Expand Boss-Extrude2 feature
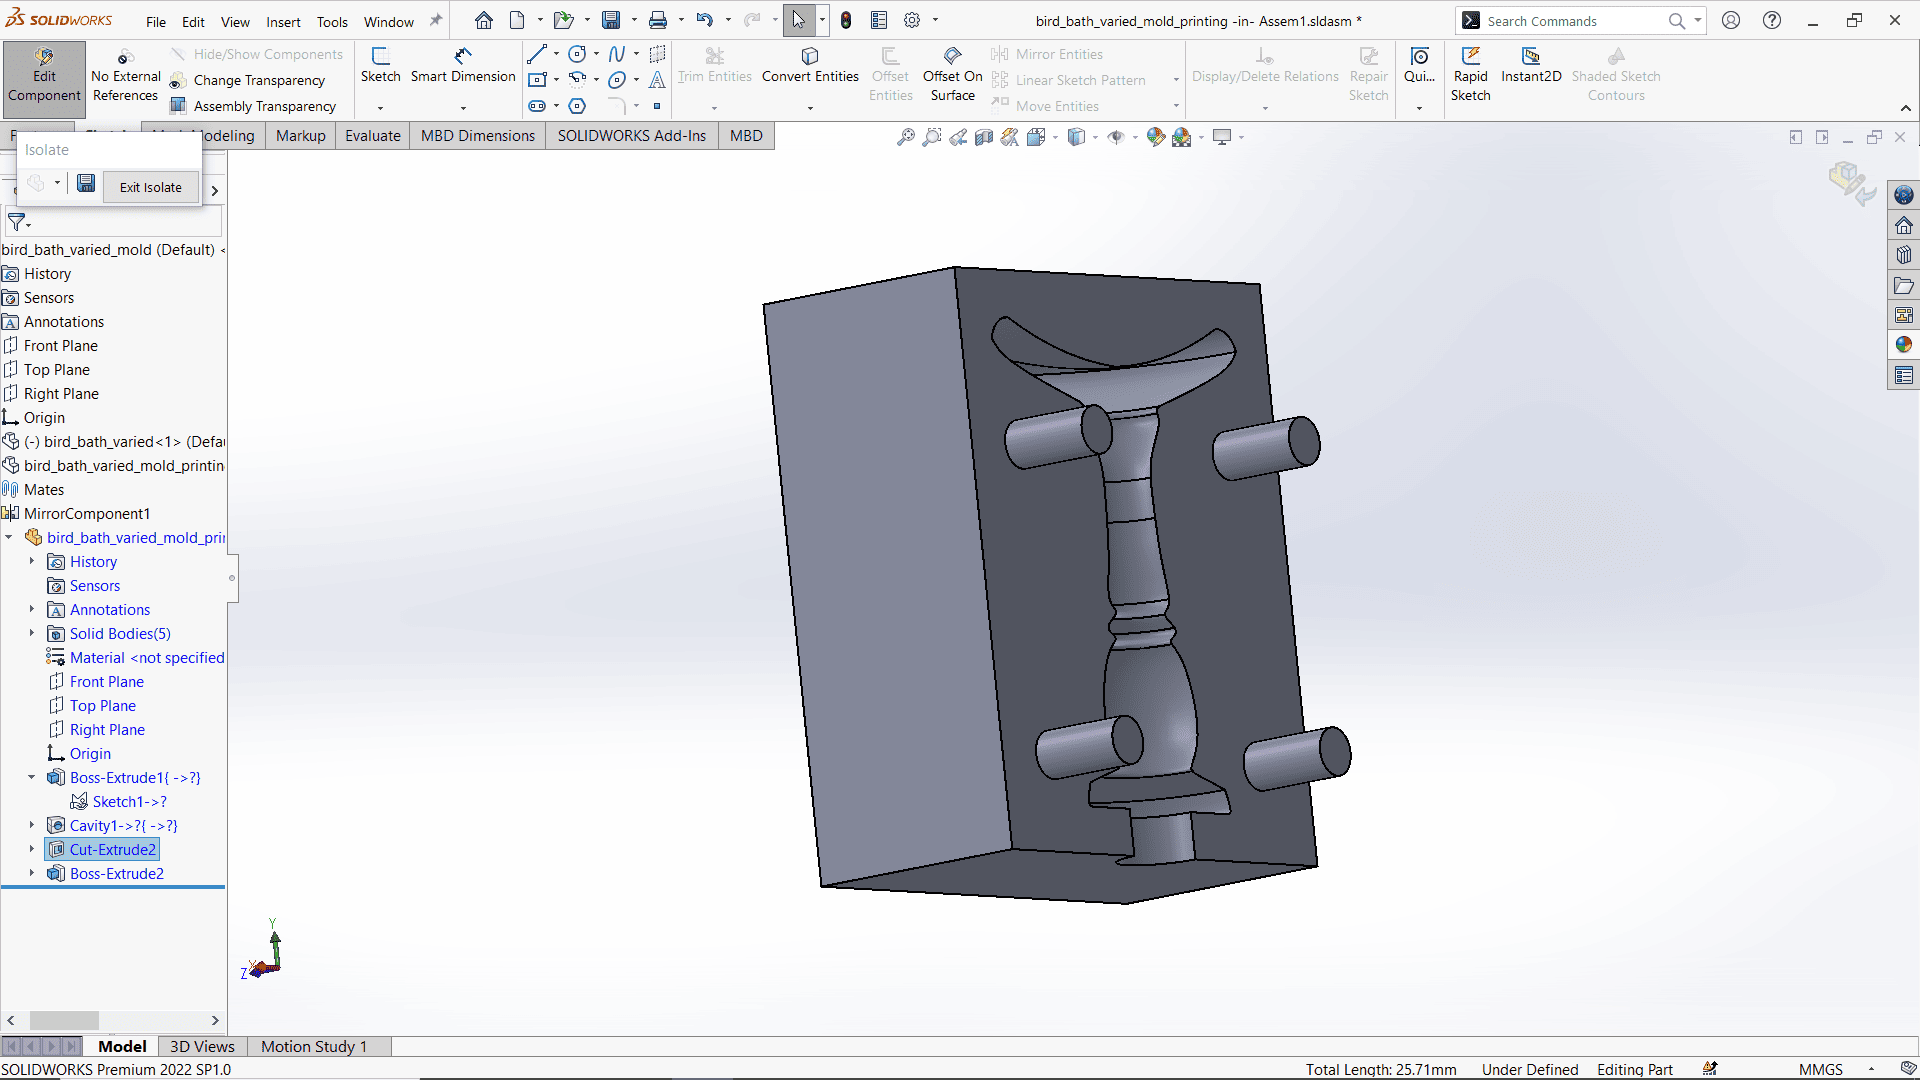The image size is (1920, 1080). click(x=32, y=874)
